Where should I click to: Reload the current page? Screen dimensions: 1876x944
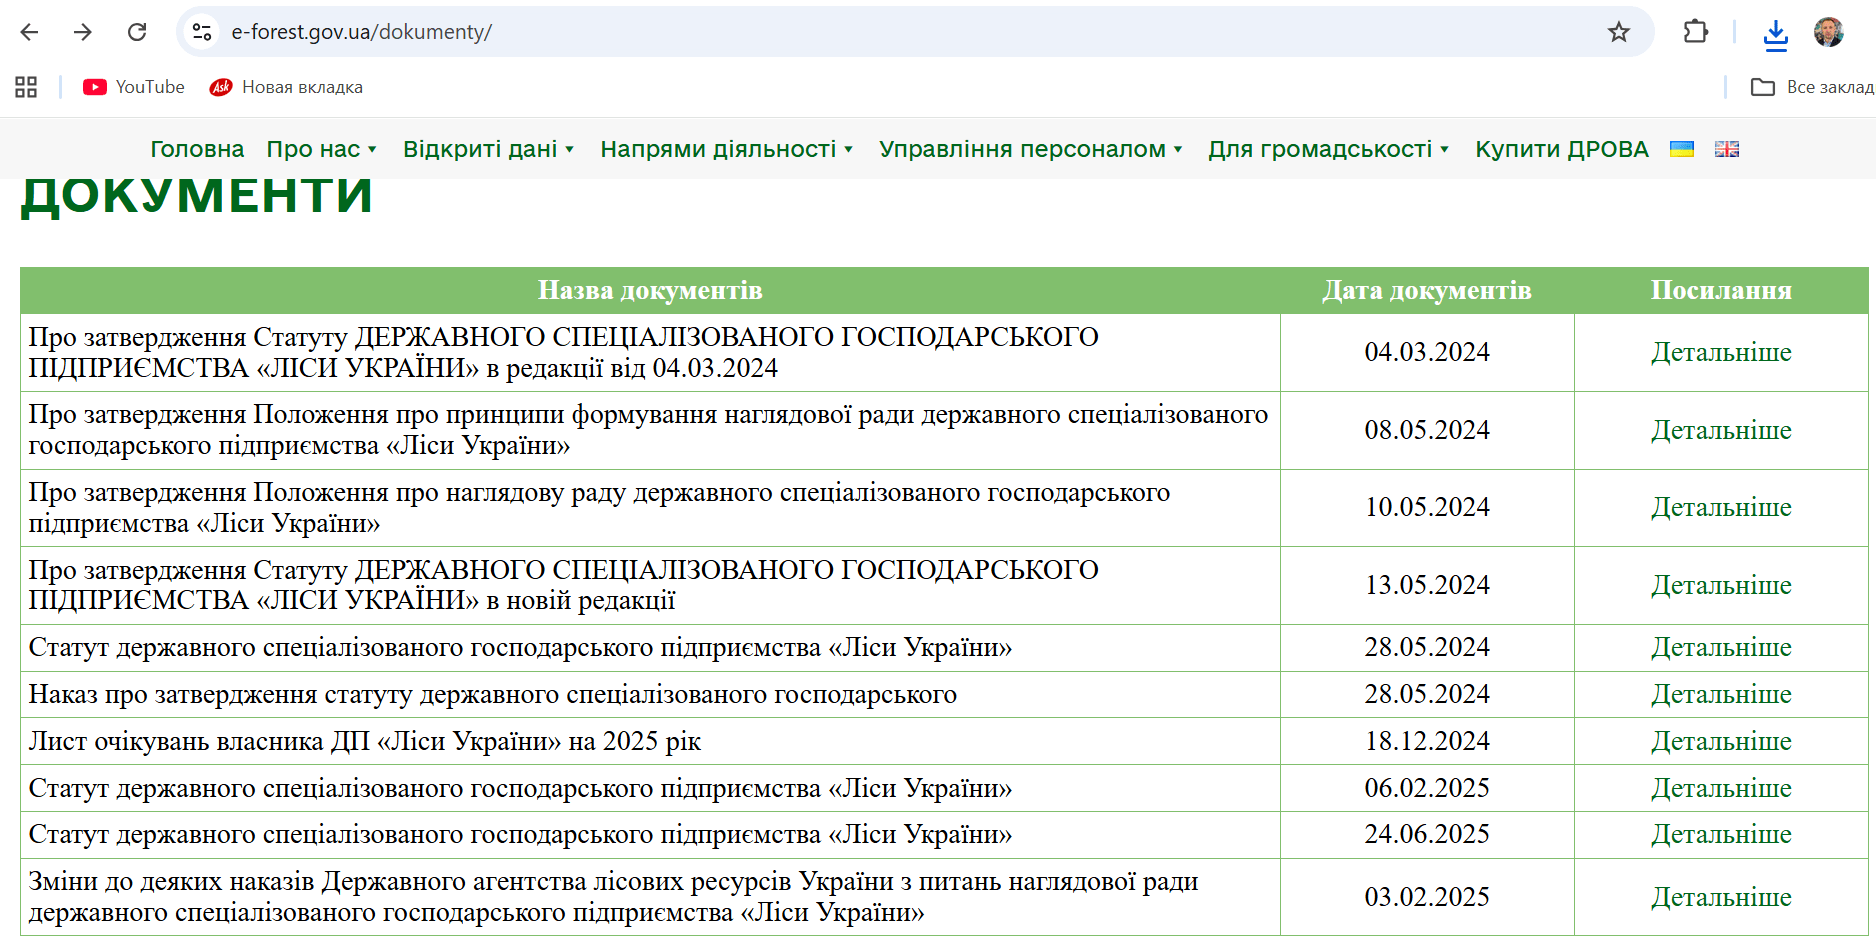[137, 32]
